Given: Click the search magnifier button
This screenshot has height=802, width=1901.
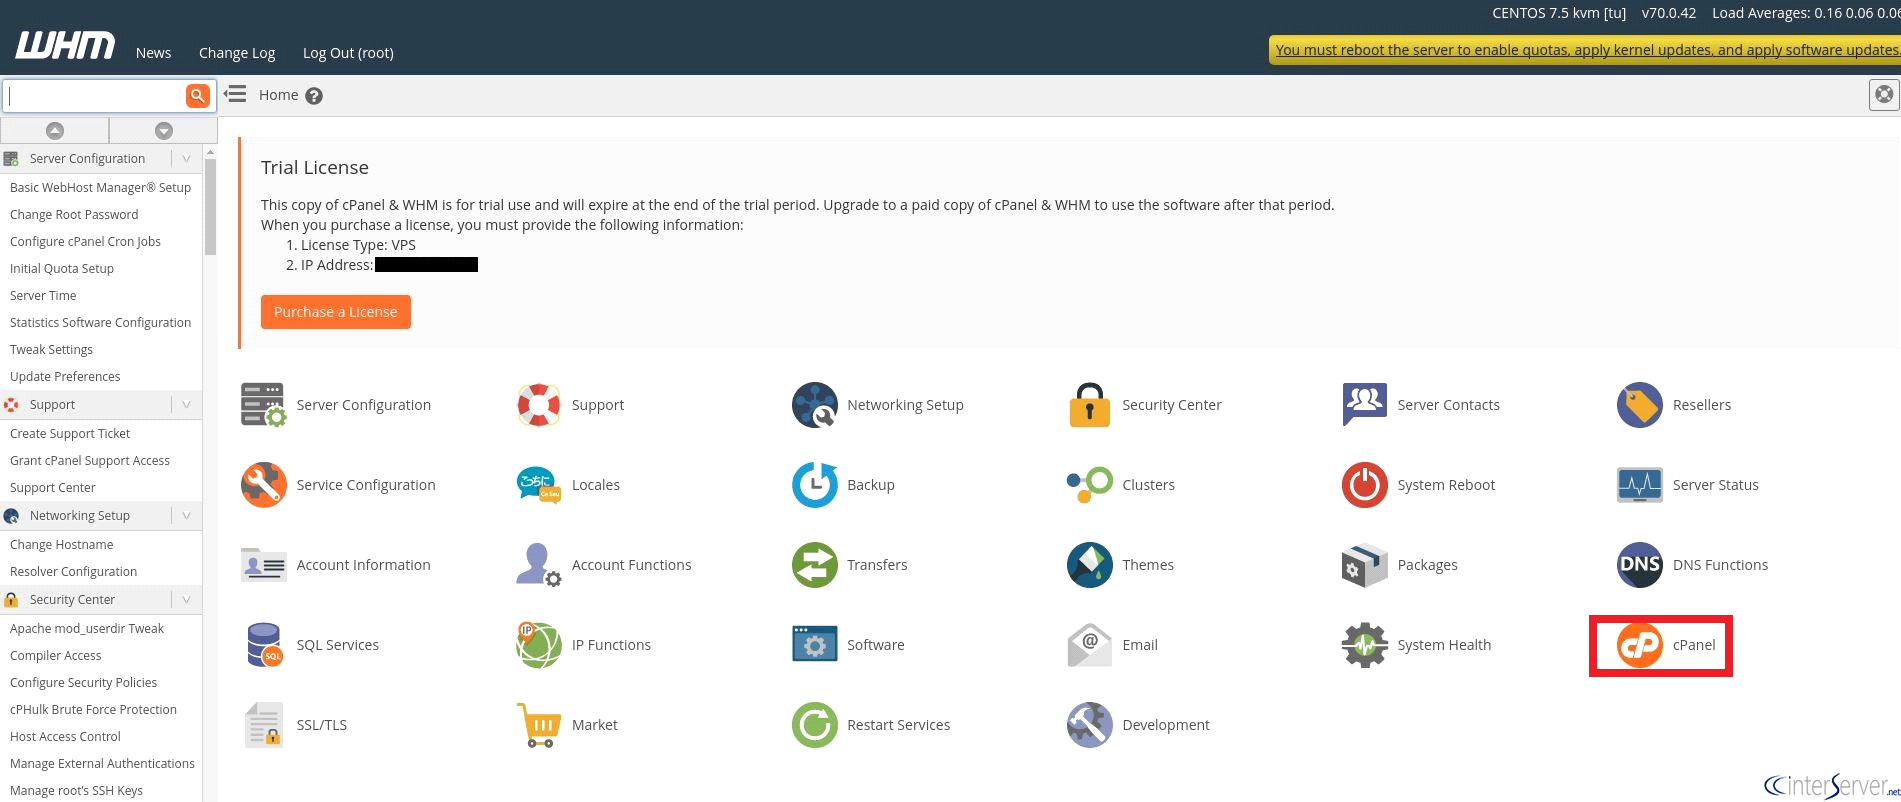Looking at the screenshot, I should (x=198, y=95).
